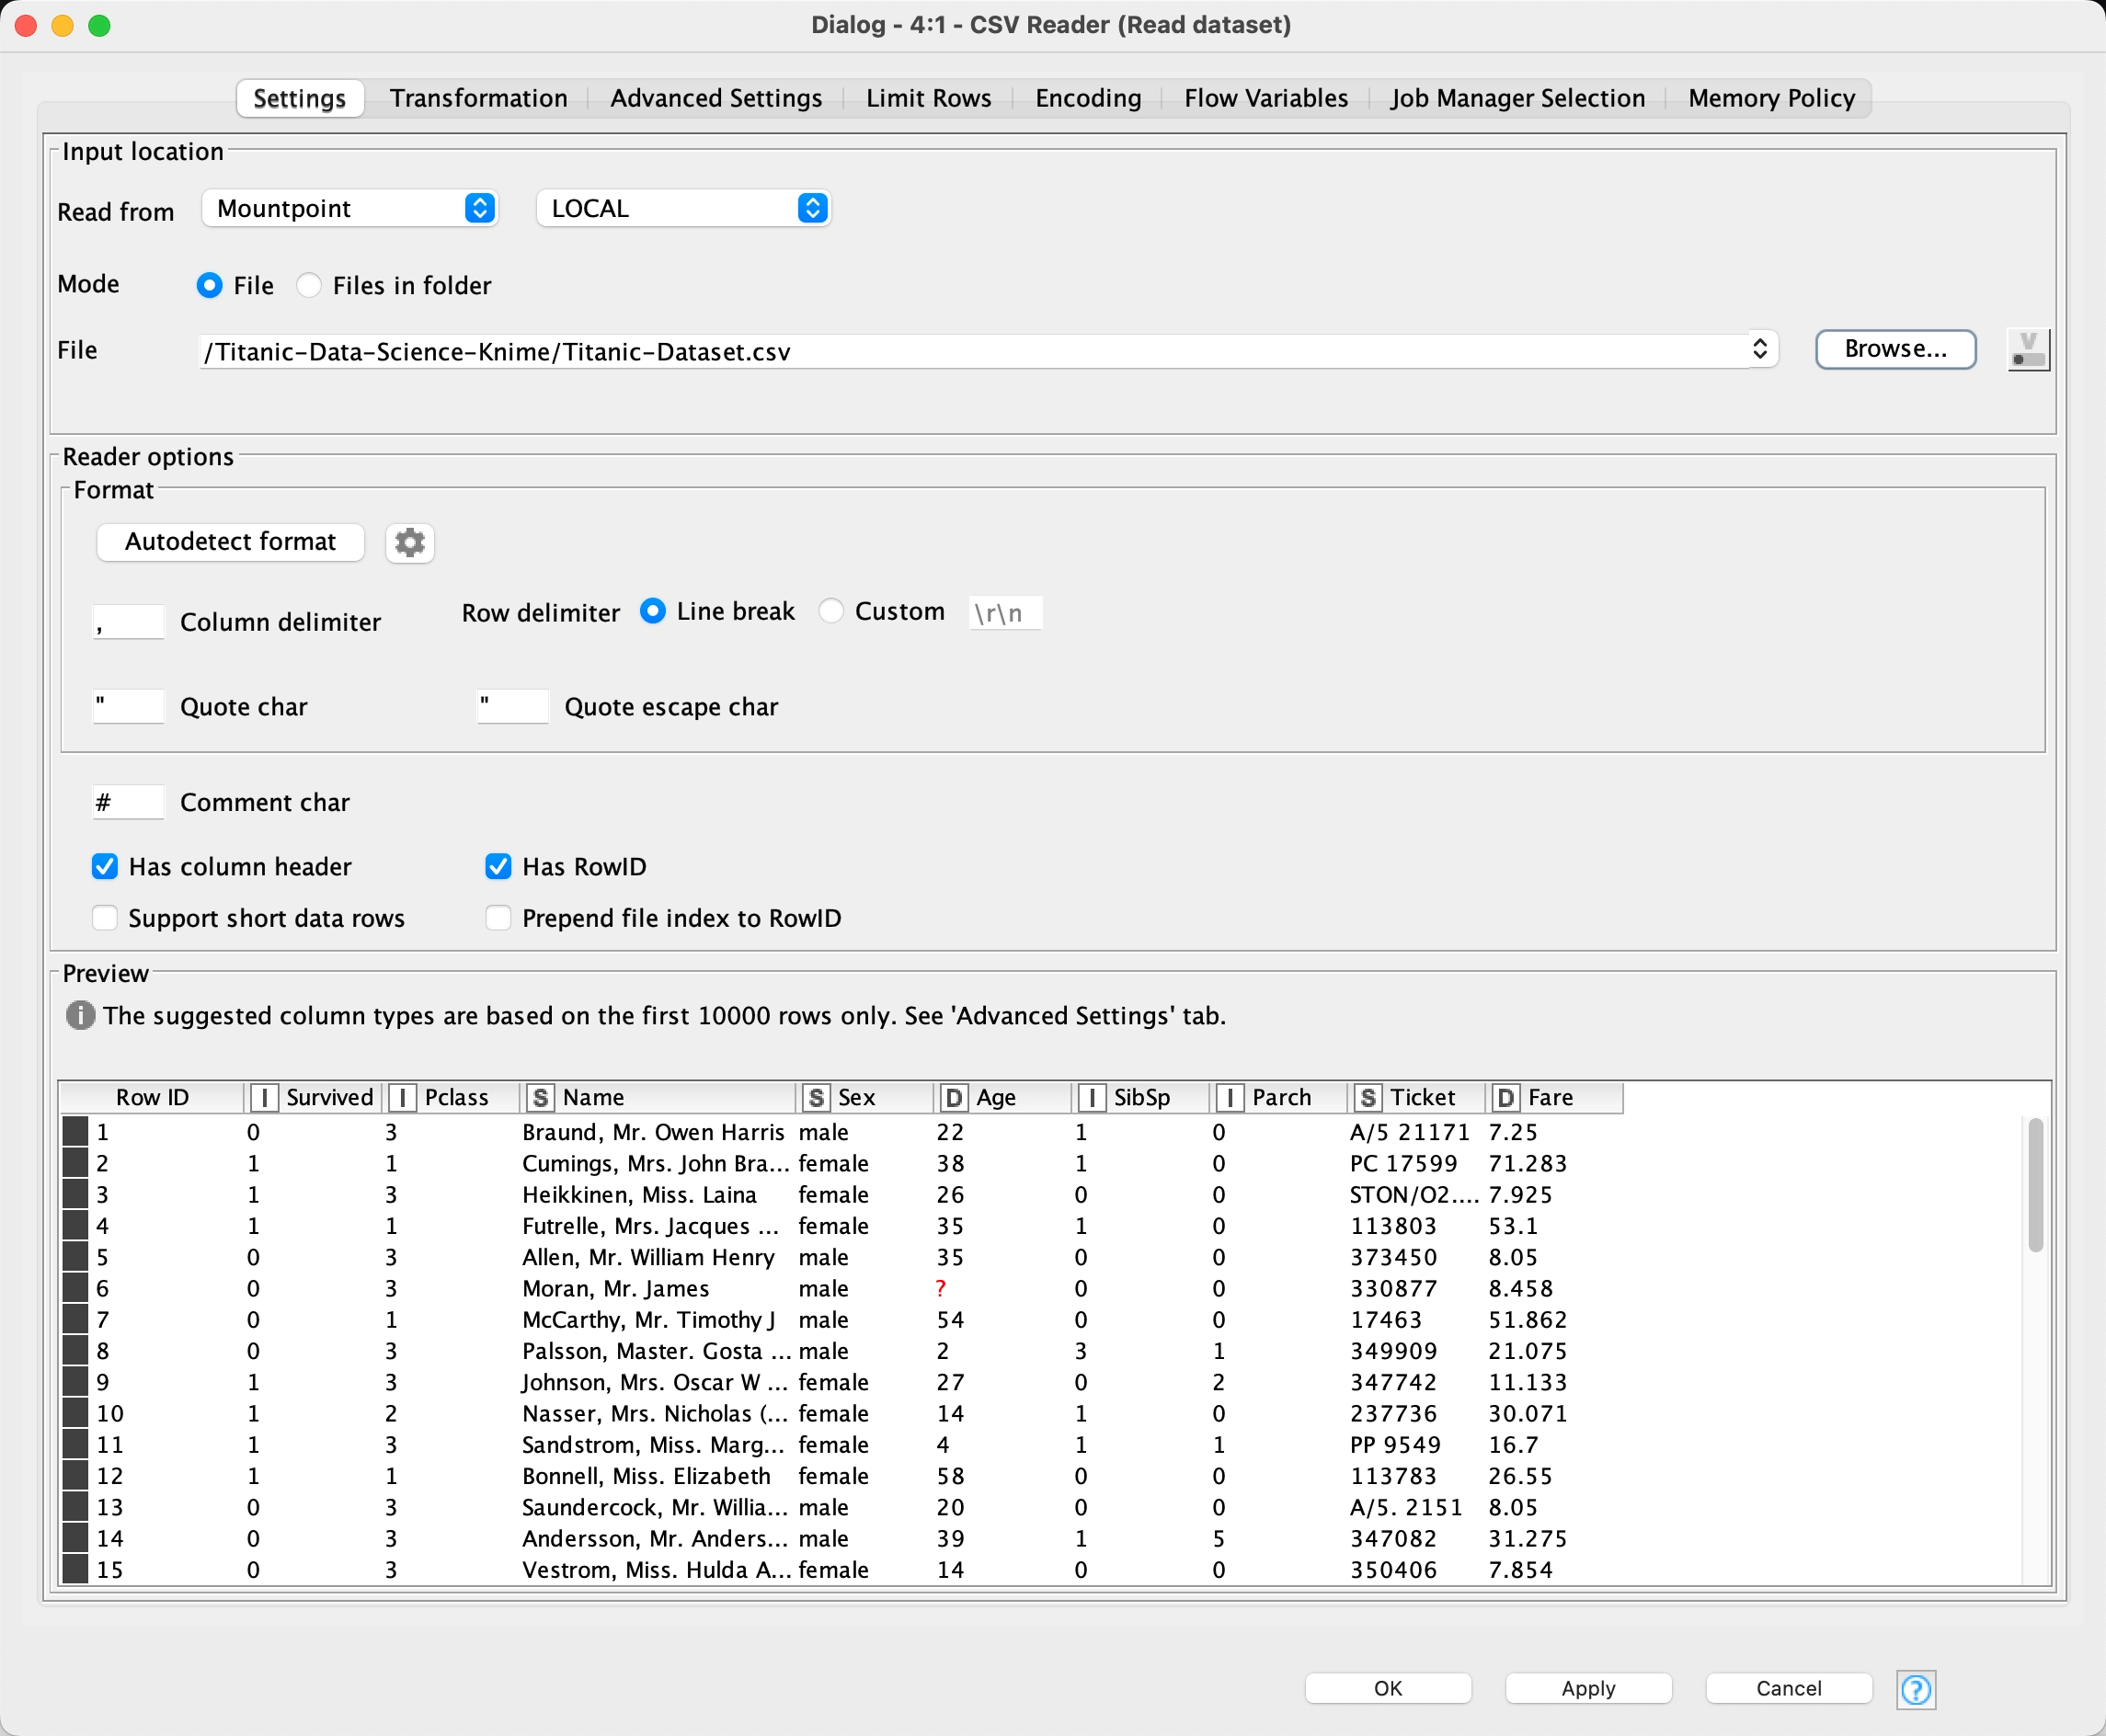The height and width of the screenshot is (1736, 2106).
Task: Open the help question mark icon
Action: (x=1915, y=1689)
